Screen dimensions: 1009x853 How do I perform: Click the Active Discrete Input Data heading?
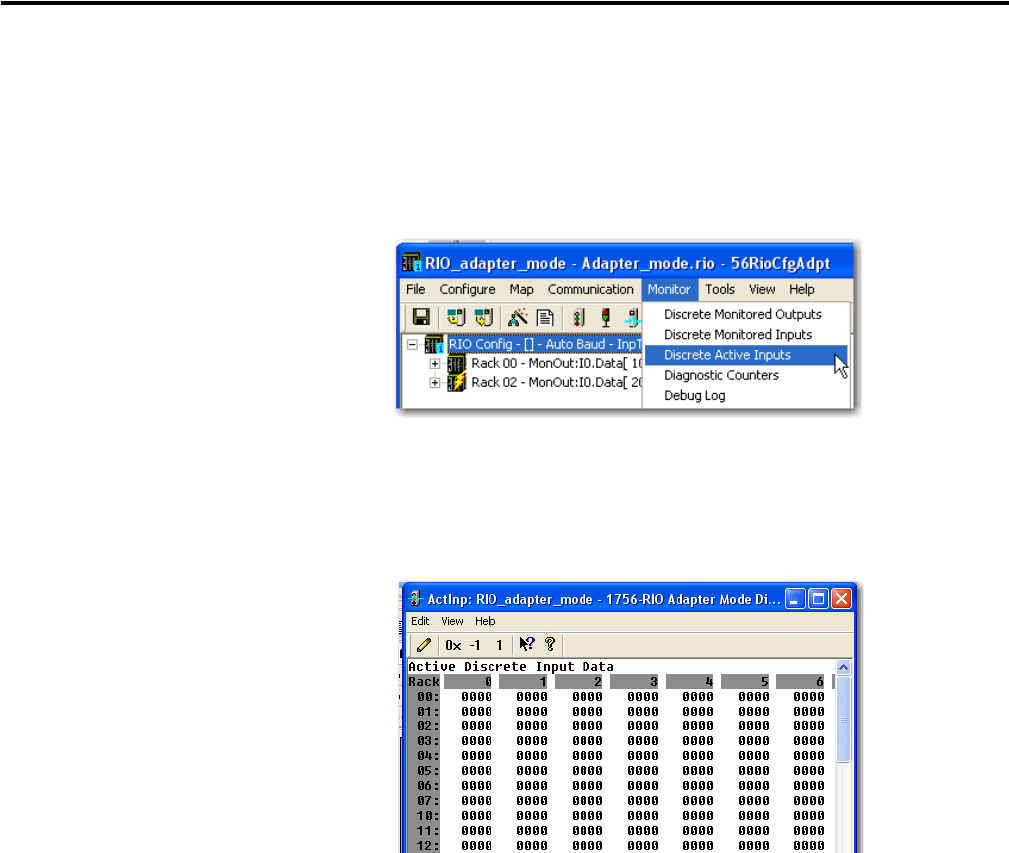coord(511,667)
